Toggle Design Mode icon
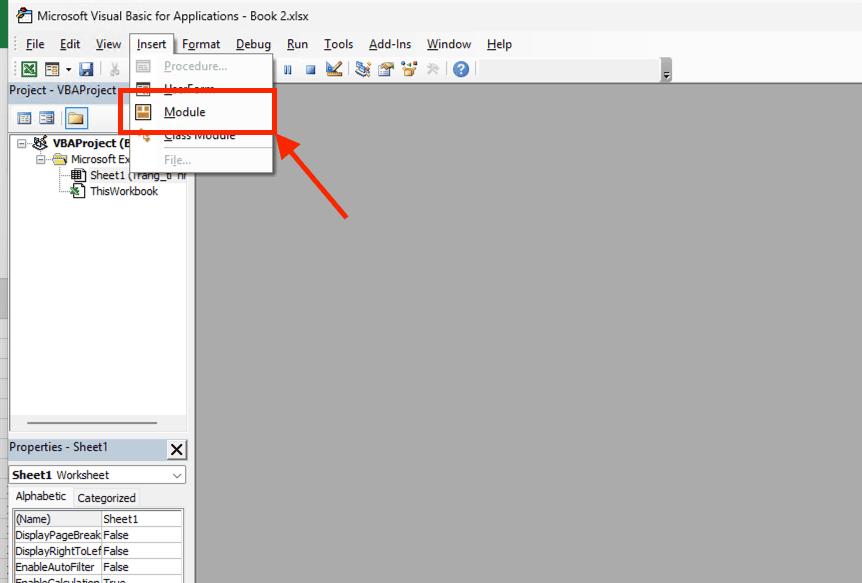Screen dimensions: 862x583 pos(334,69)
